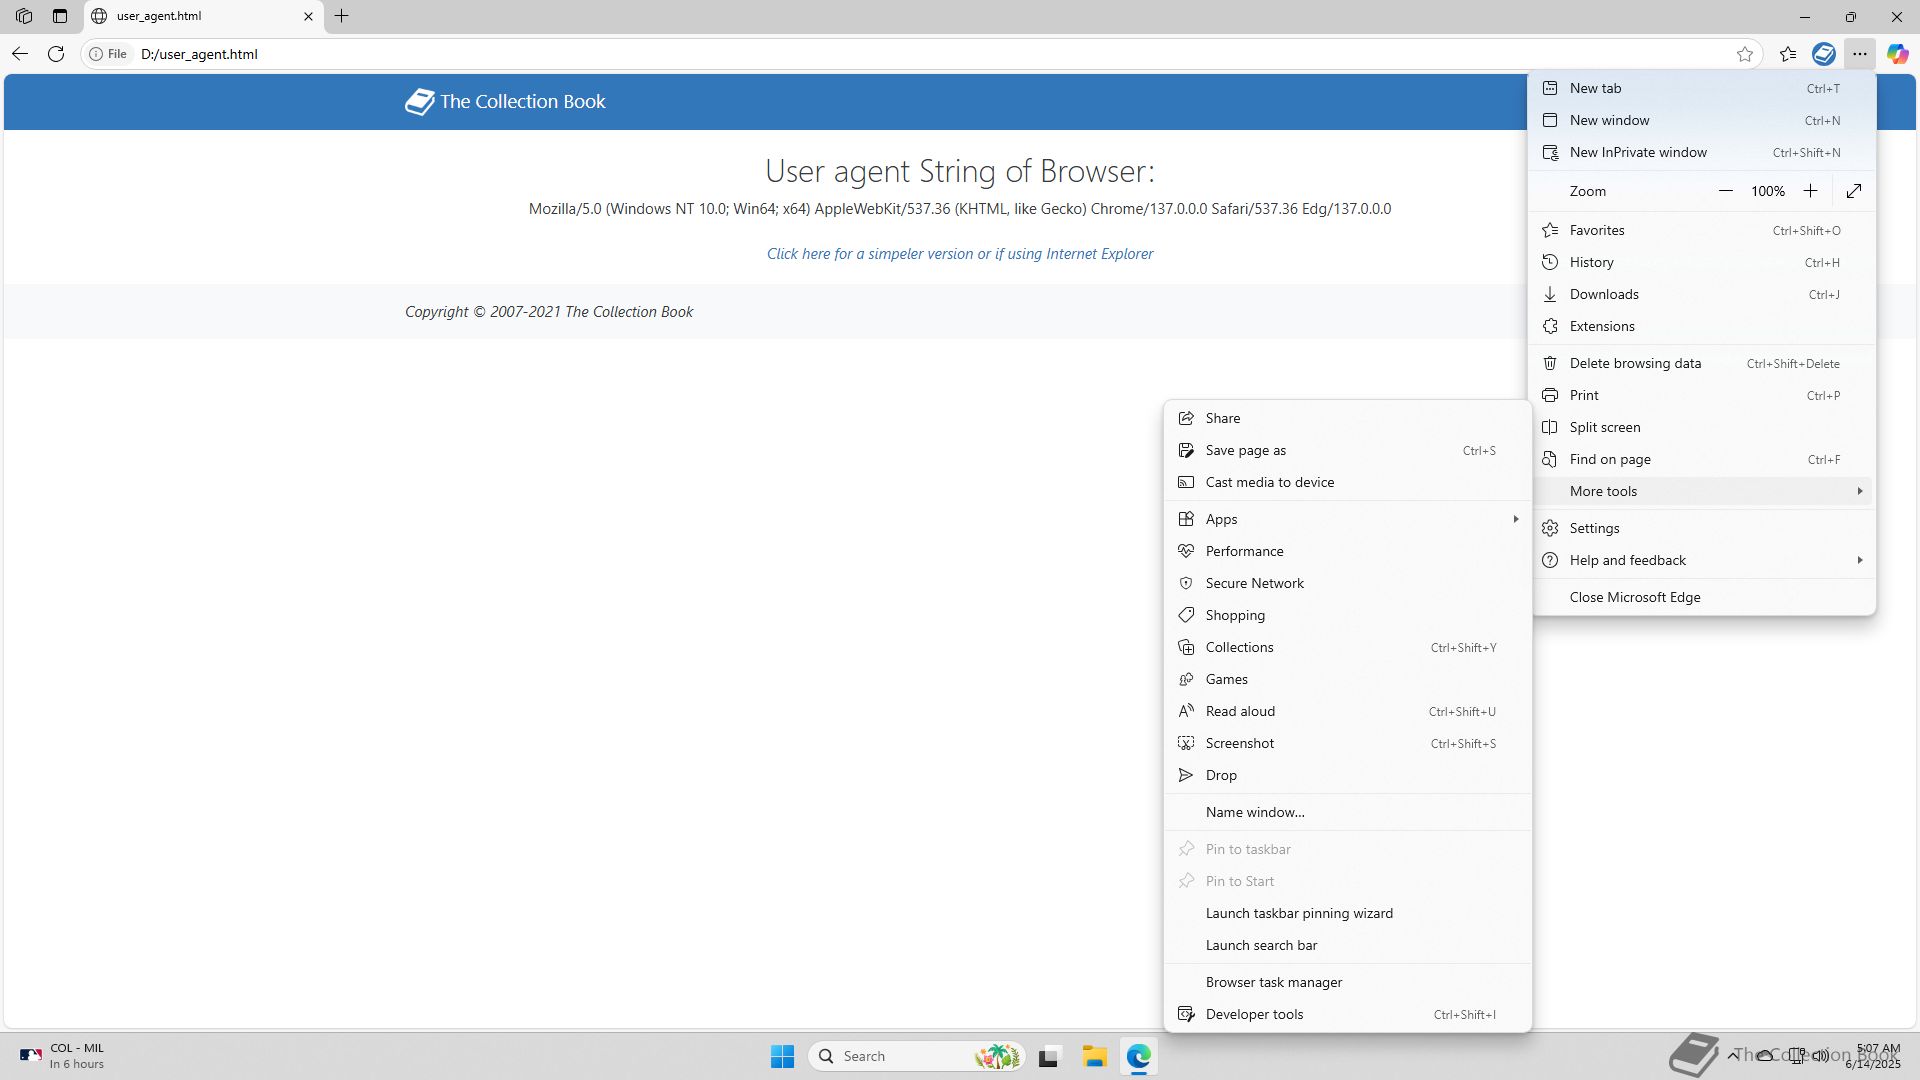Open a new tab with plus button
The image size is (1920, 1080).
(342, 16)
